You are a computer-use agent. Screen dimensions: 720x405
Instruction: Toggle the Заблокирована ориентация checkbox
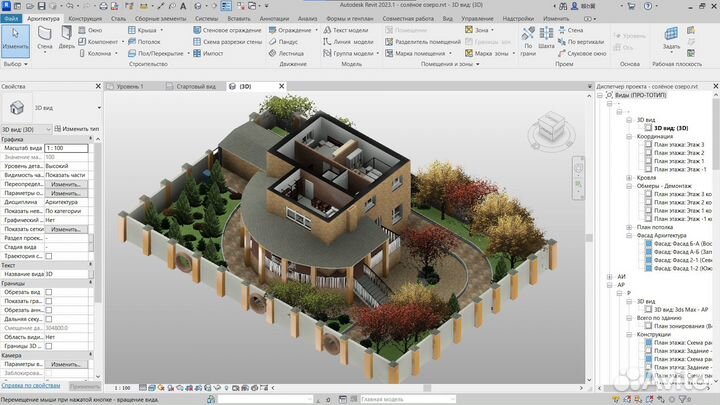pyautogui.click(x=49, y=373)
